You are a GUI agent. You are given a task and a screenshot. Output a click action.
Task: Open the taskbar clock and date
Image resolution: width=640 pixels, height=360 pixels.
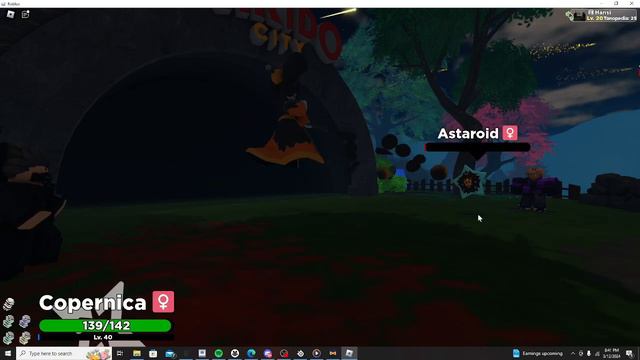tap(611, 353)
